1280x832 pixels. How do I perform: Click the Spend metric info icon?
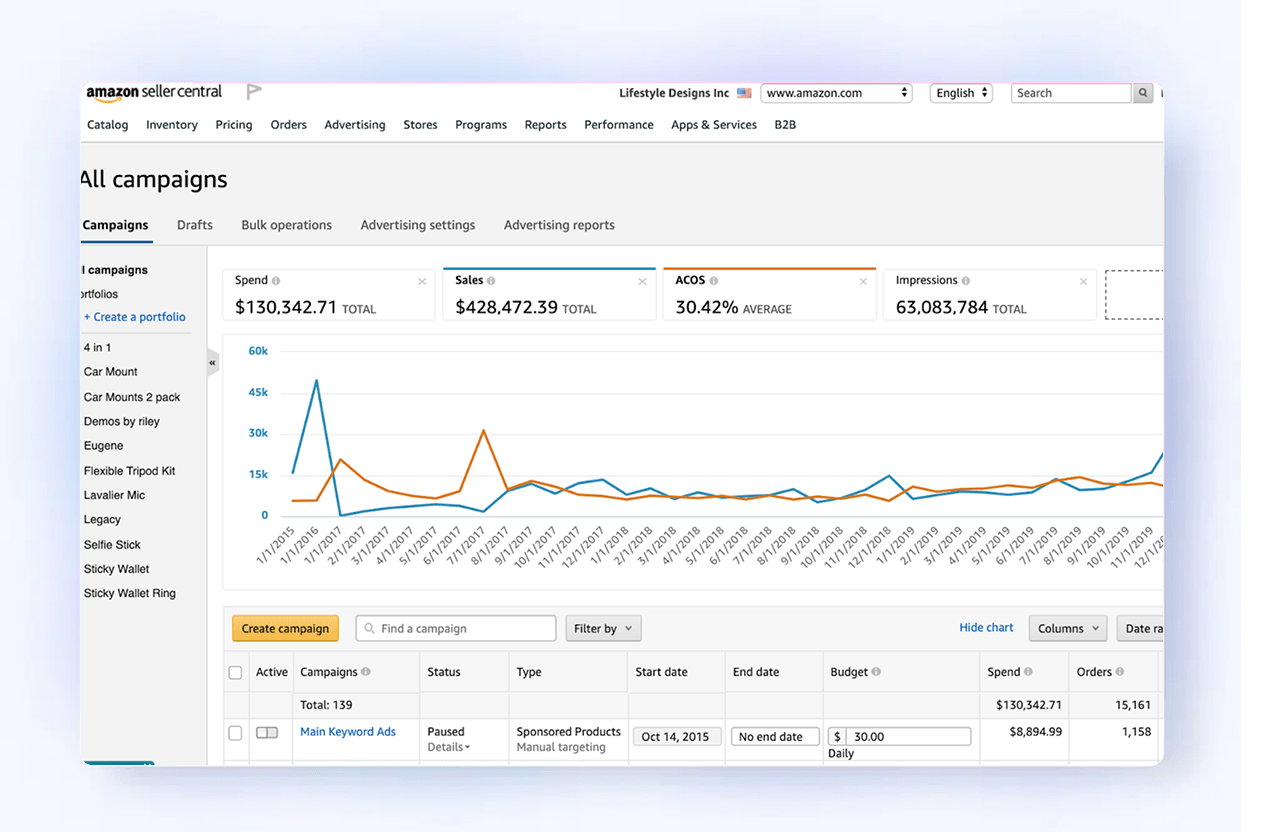click(278, 280)
